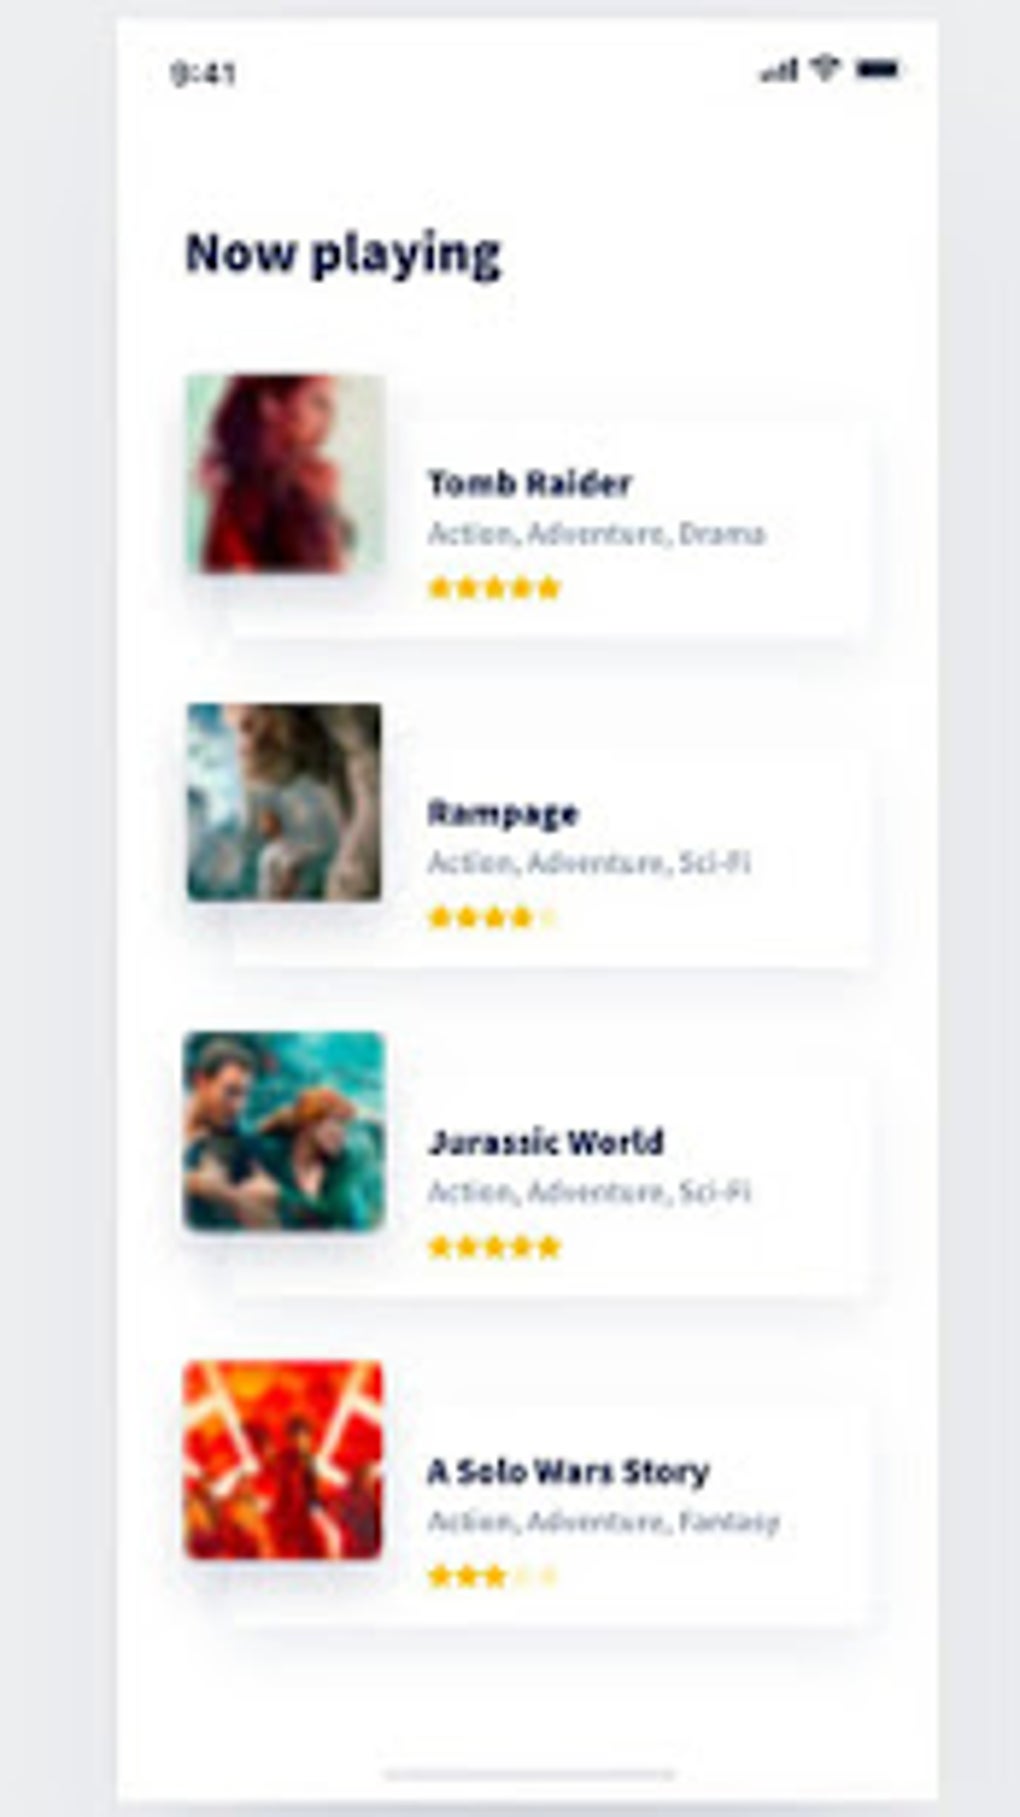Click the Rampage star rating
This screenshot has height=1817, width=1020.
point(492,917)
